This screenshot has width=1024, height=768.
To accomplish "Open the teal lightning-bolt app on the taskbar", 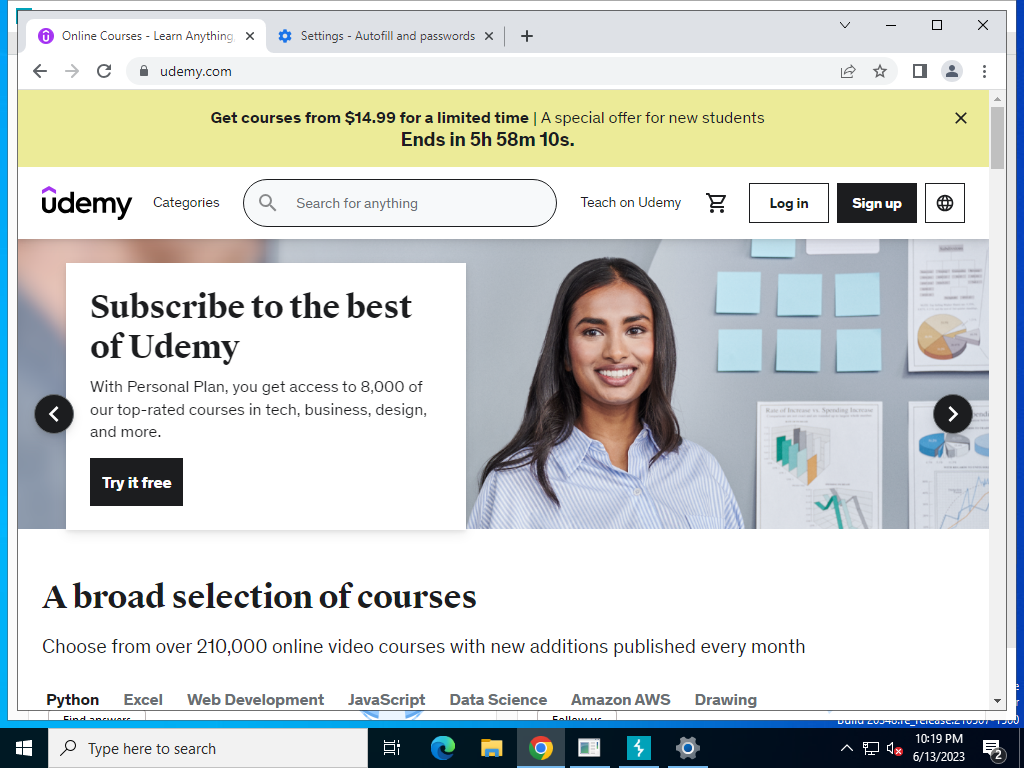I will coord(639,748).
